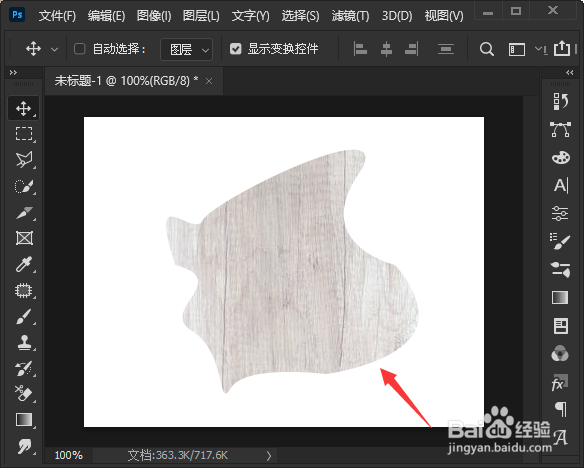Open the 滤镜(T) menu
Image resolution: width=584 pixels, height=468 pixels.
(350, 16)
